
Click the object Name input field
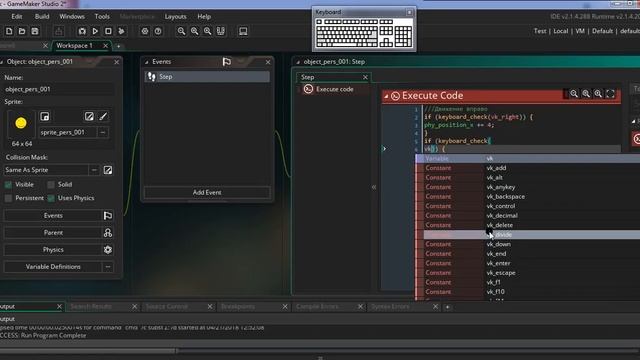tap(59, 89)
